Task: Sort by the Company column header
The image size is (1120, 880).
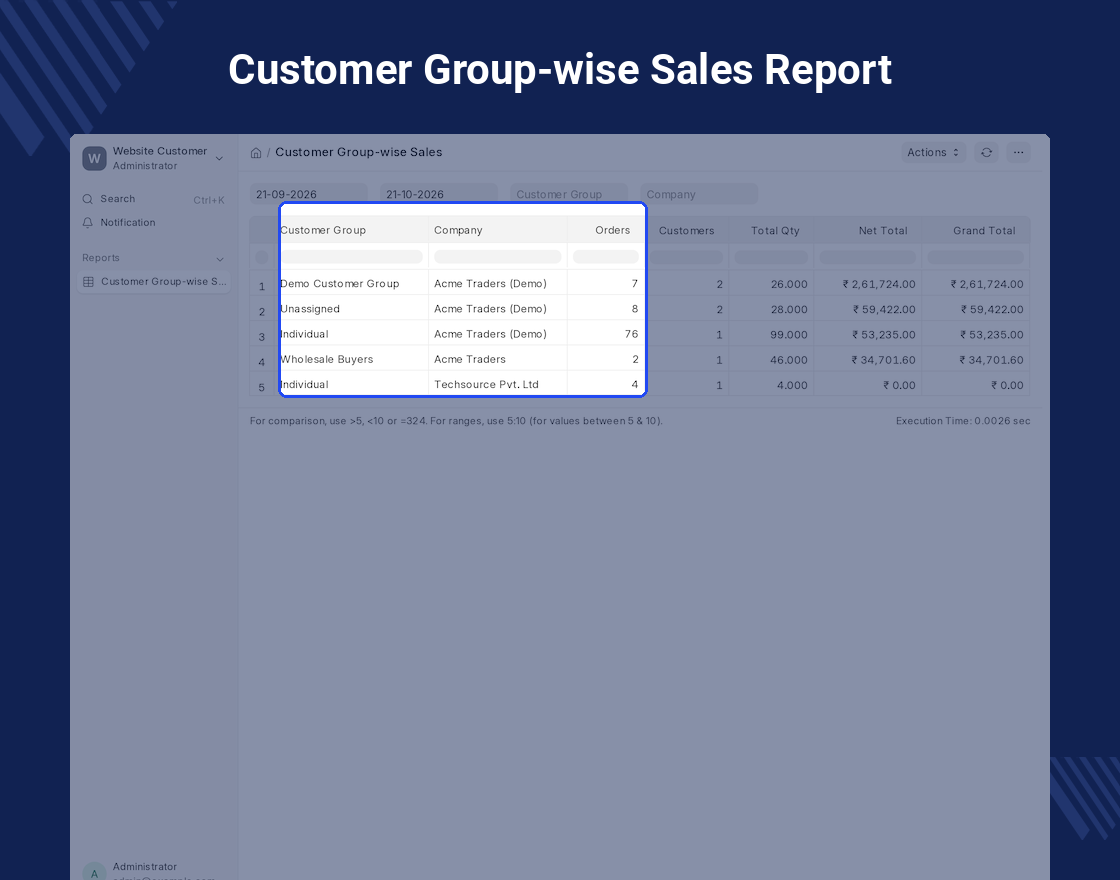Action: 458,230
